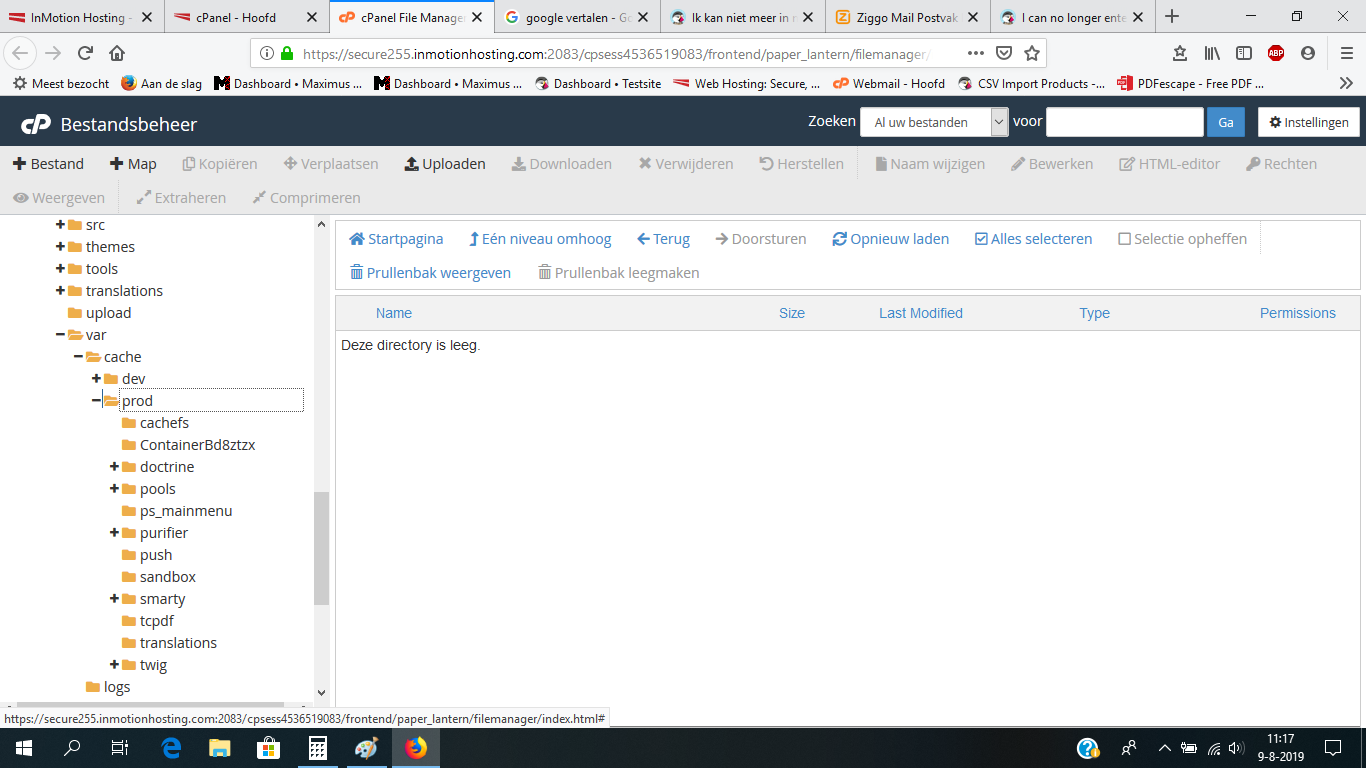Viewport: 1366px width, 768px height.
Task: Sort by Size column header
Action: click(x=792, y=313)
